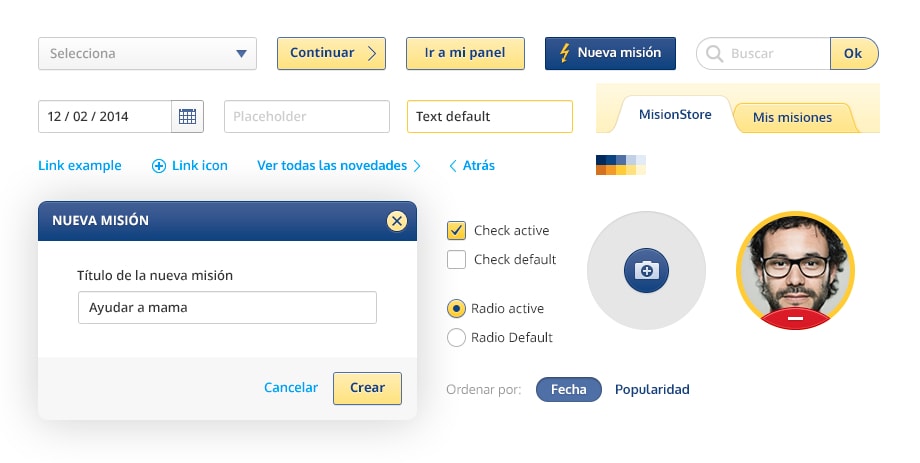Click the Título de la nueva misión field
The height and width of the screenshot is (463, 920).
pos(227,308)
